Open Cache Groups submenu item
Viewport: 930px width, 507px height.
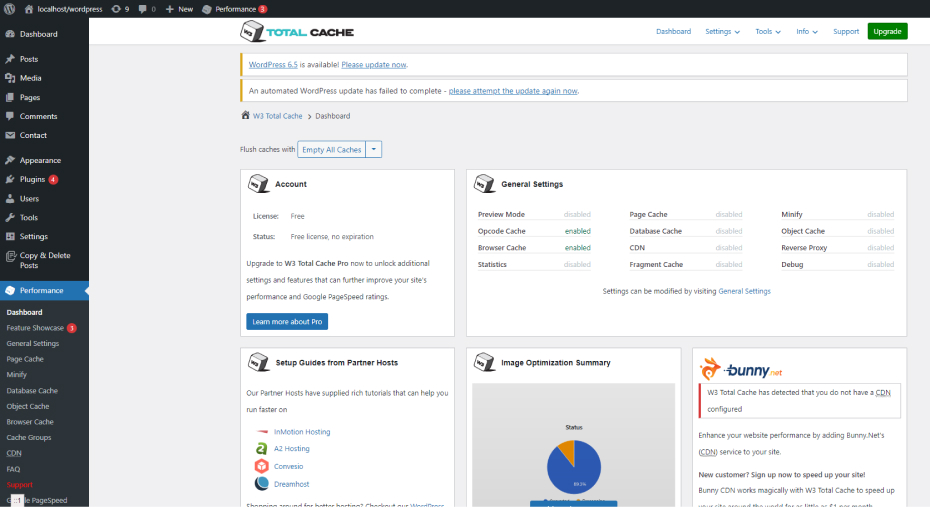28,438
